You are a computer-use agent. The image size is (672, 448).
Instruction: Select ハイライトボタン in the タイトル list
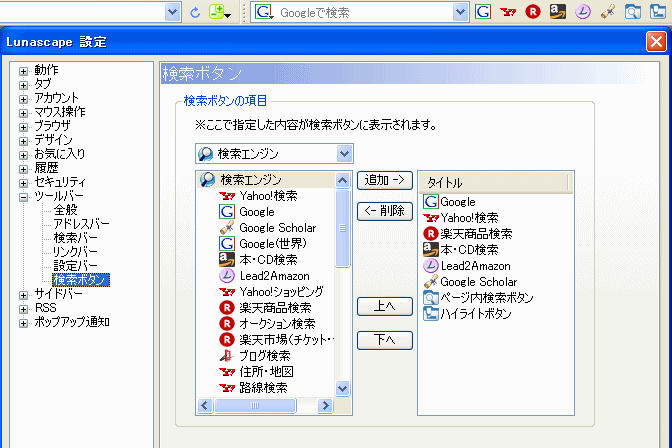point(467,314)
